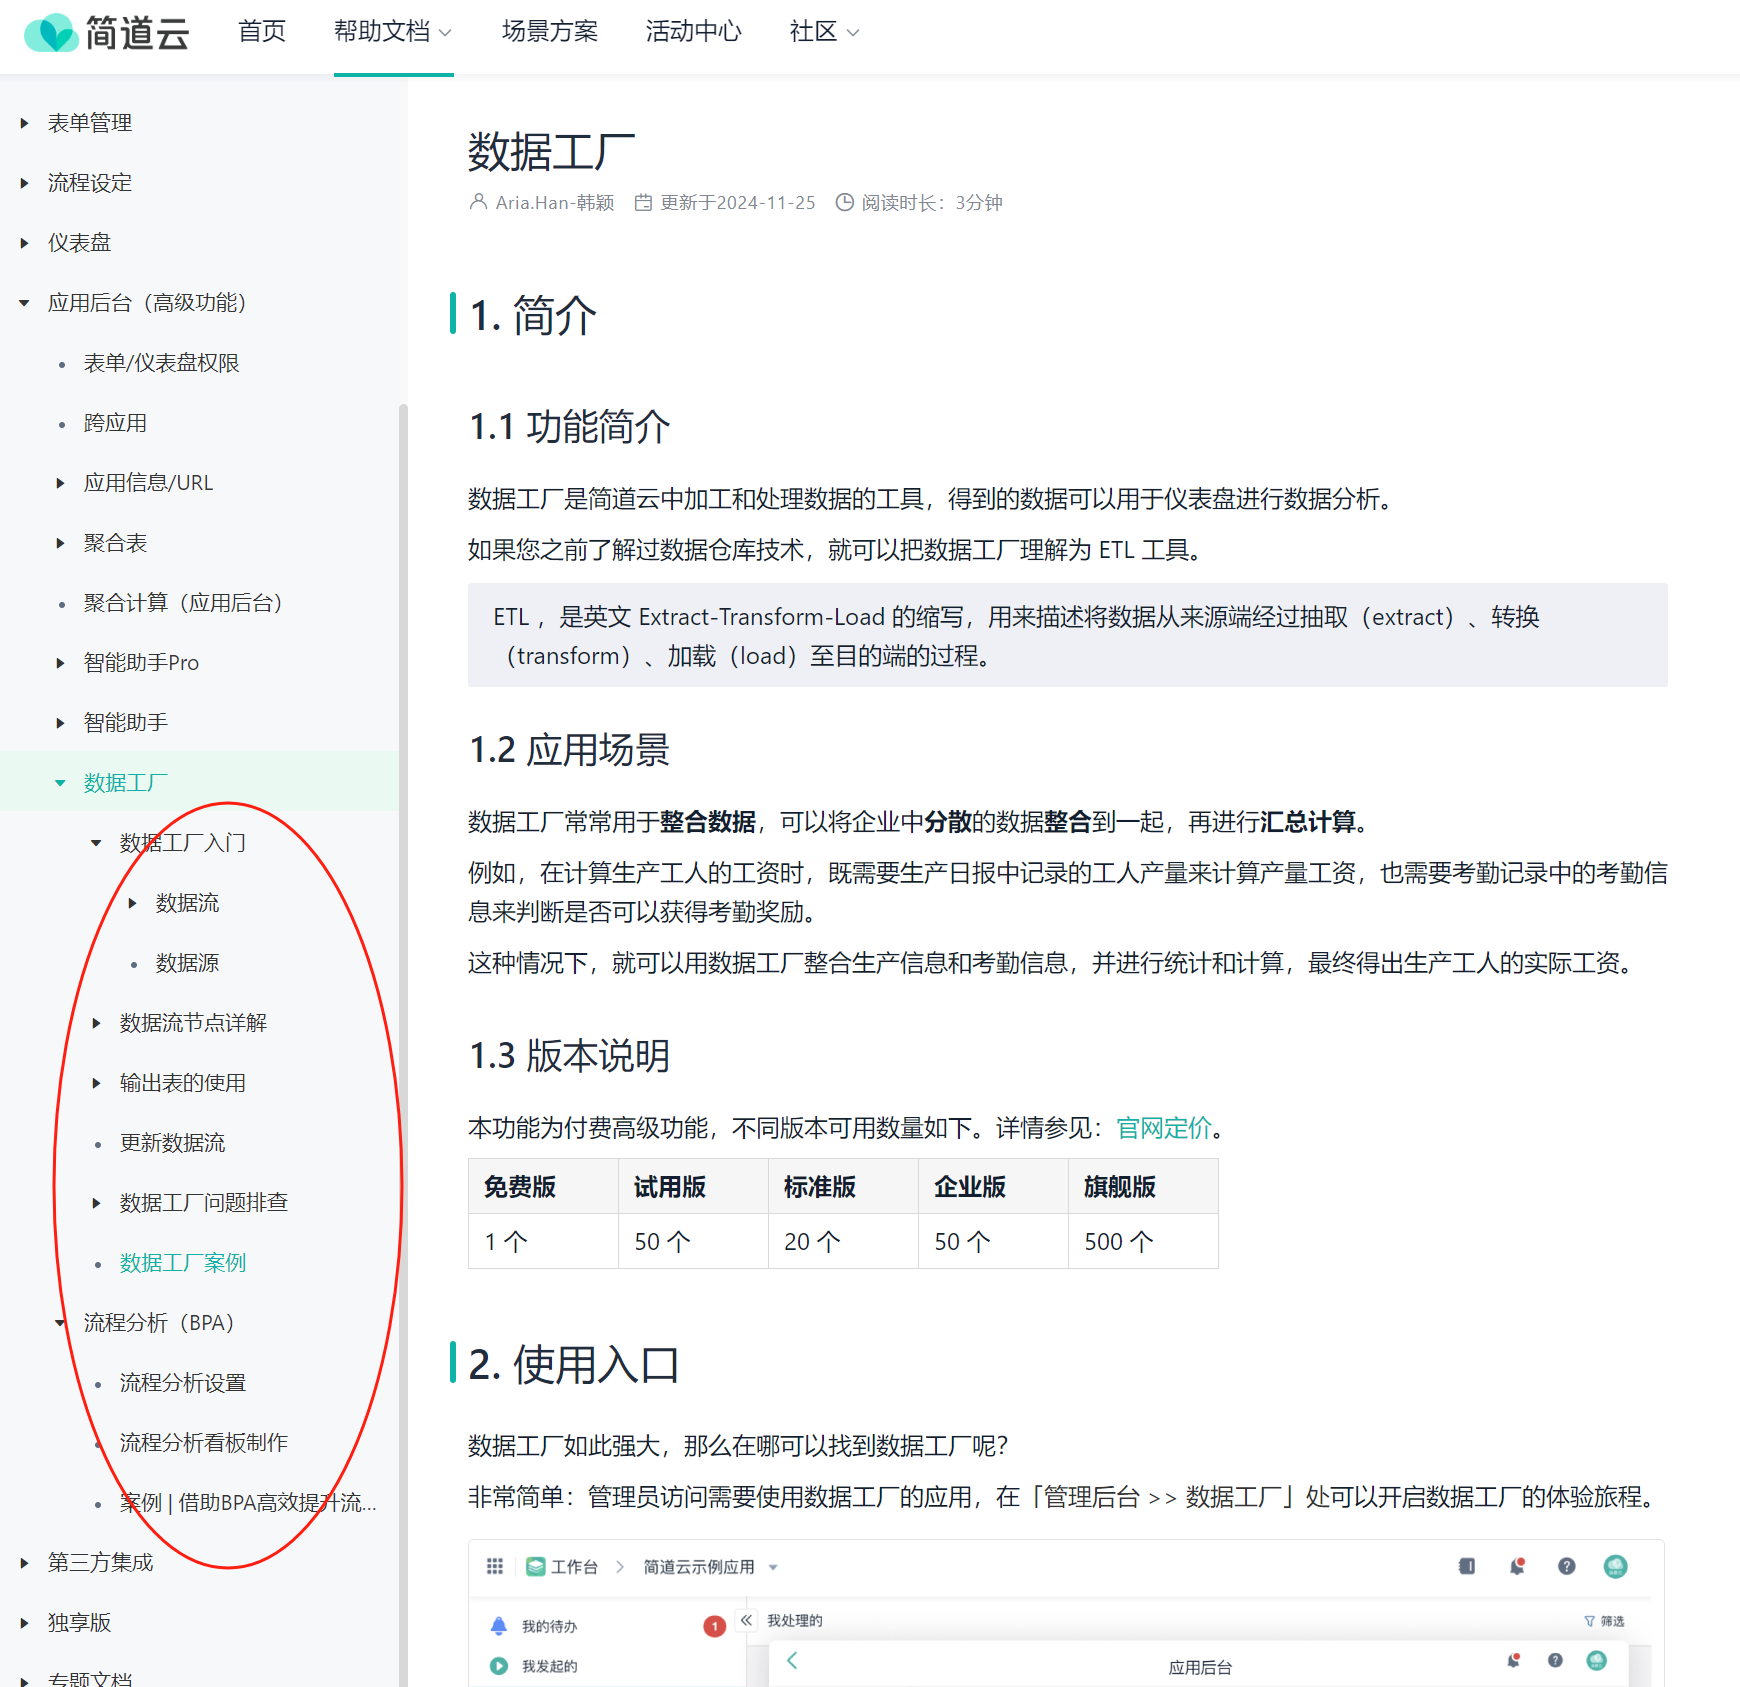
Task: Open the 数据工厂案例 page
Action: coord(183,1263)
